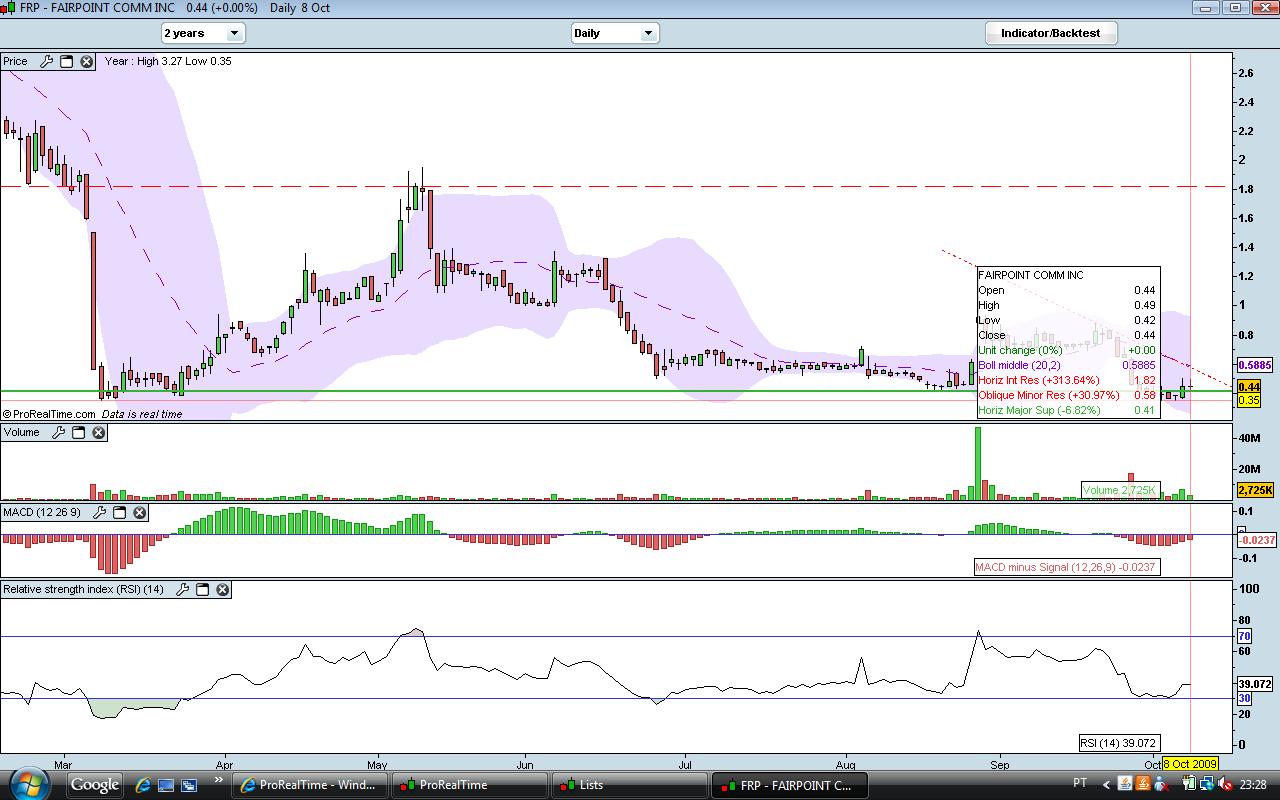
Task: Click the Bollinger middle value label 0.5885
Action: tap(1255, 366)
